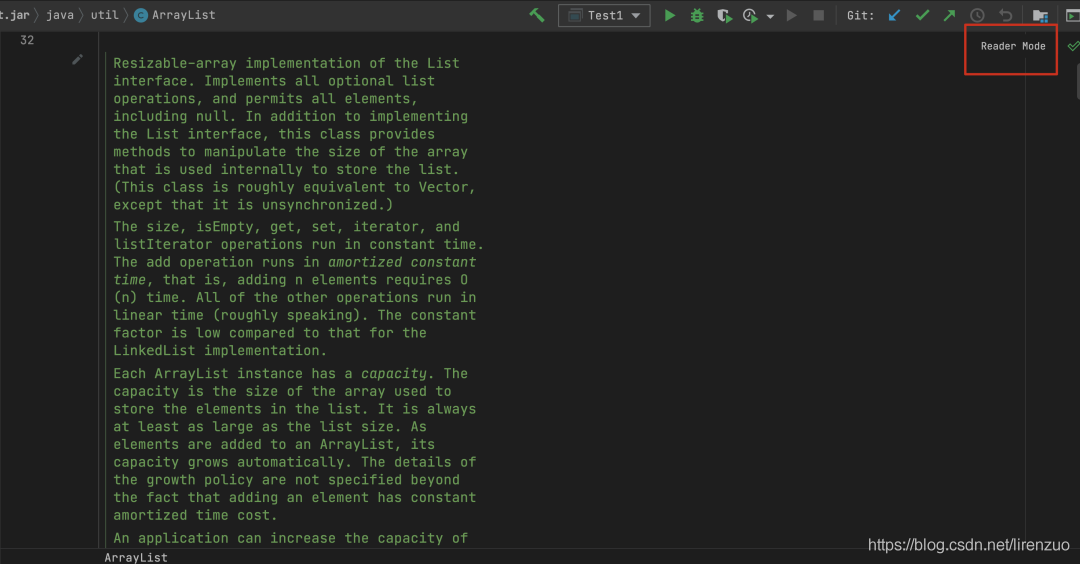
Task: Open the Test1 run configuration dropdown
Action: (x=604, y=15)
